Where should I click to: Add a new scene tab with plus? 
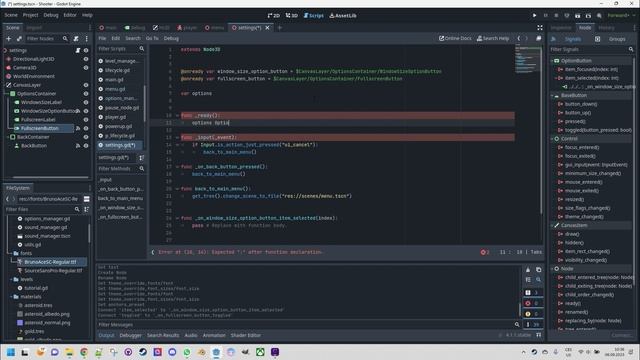280,28
